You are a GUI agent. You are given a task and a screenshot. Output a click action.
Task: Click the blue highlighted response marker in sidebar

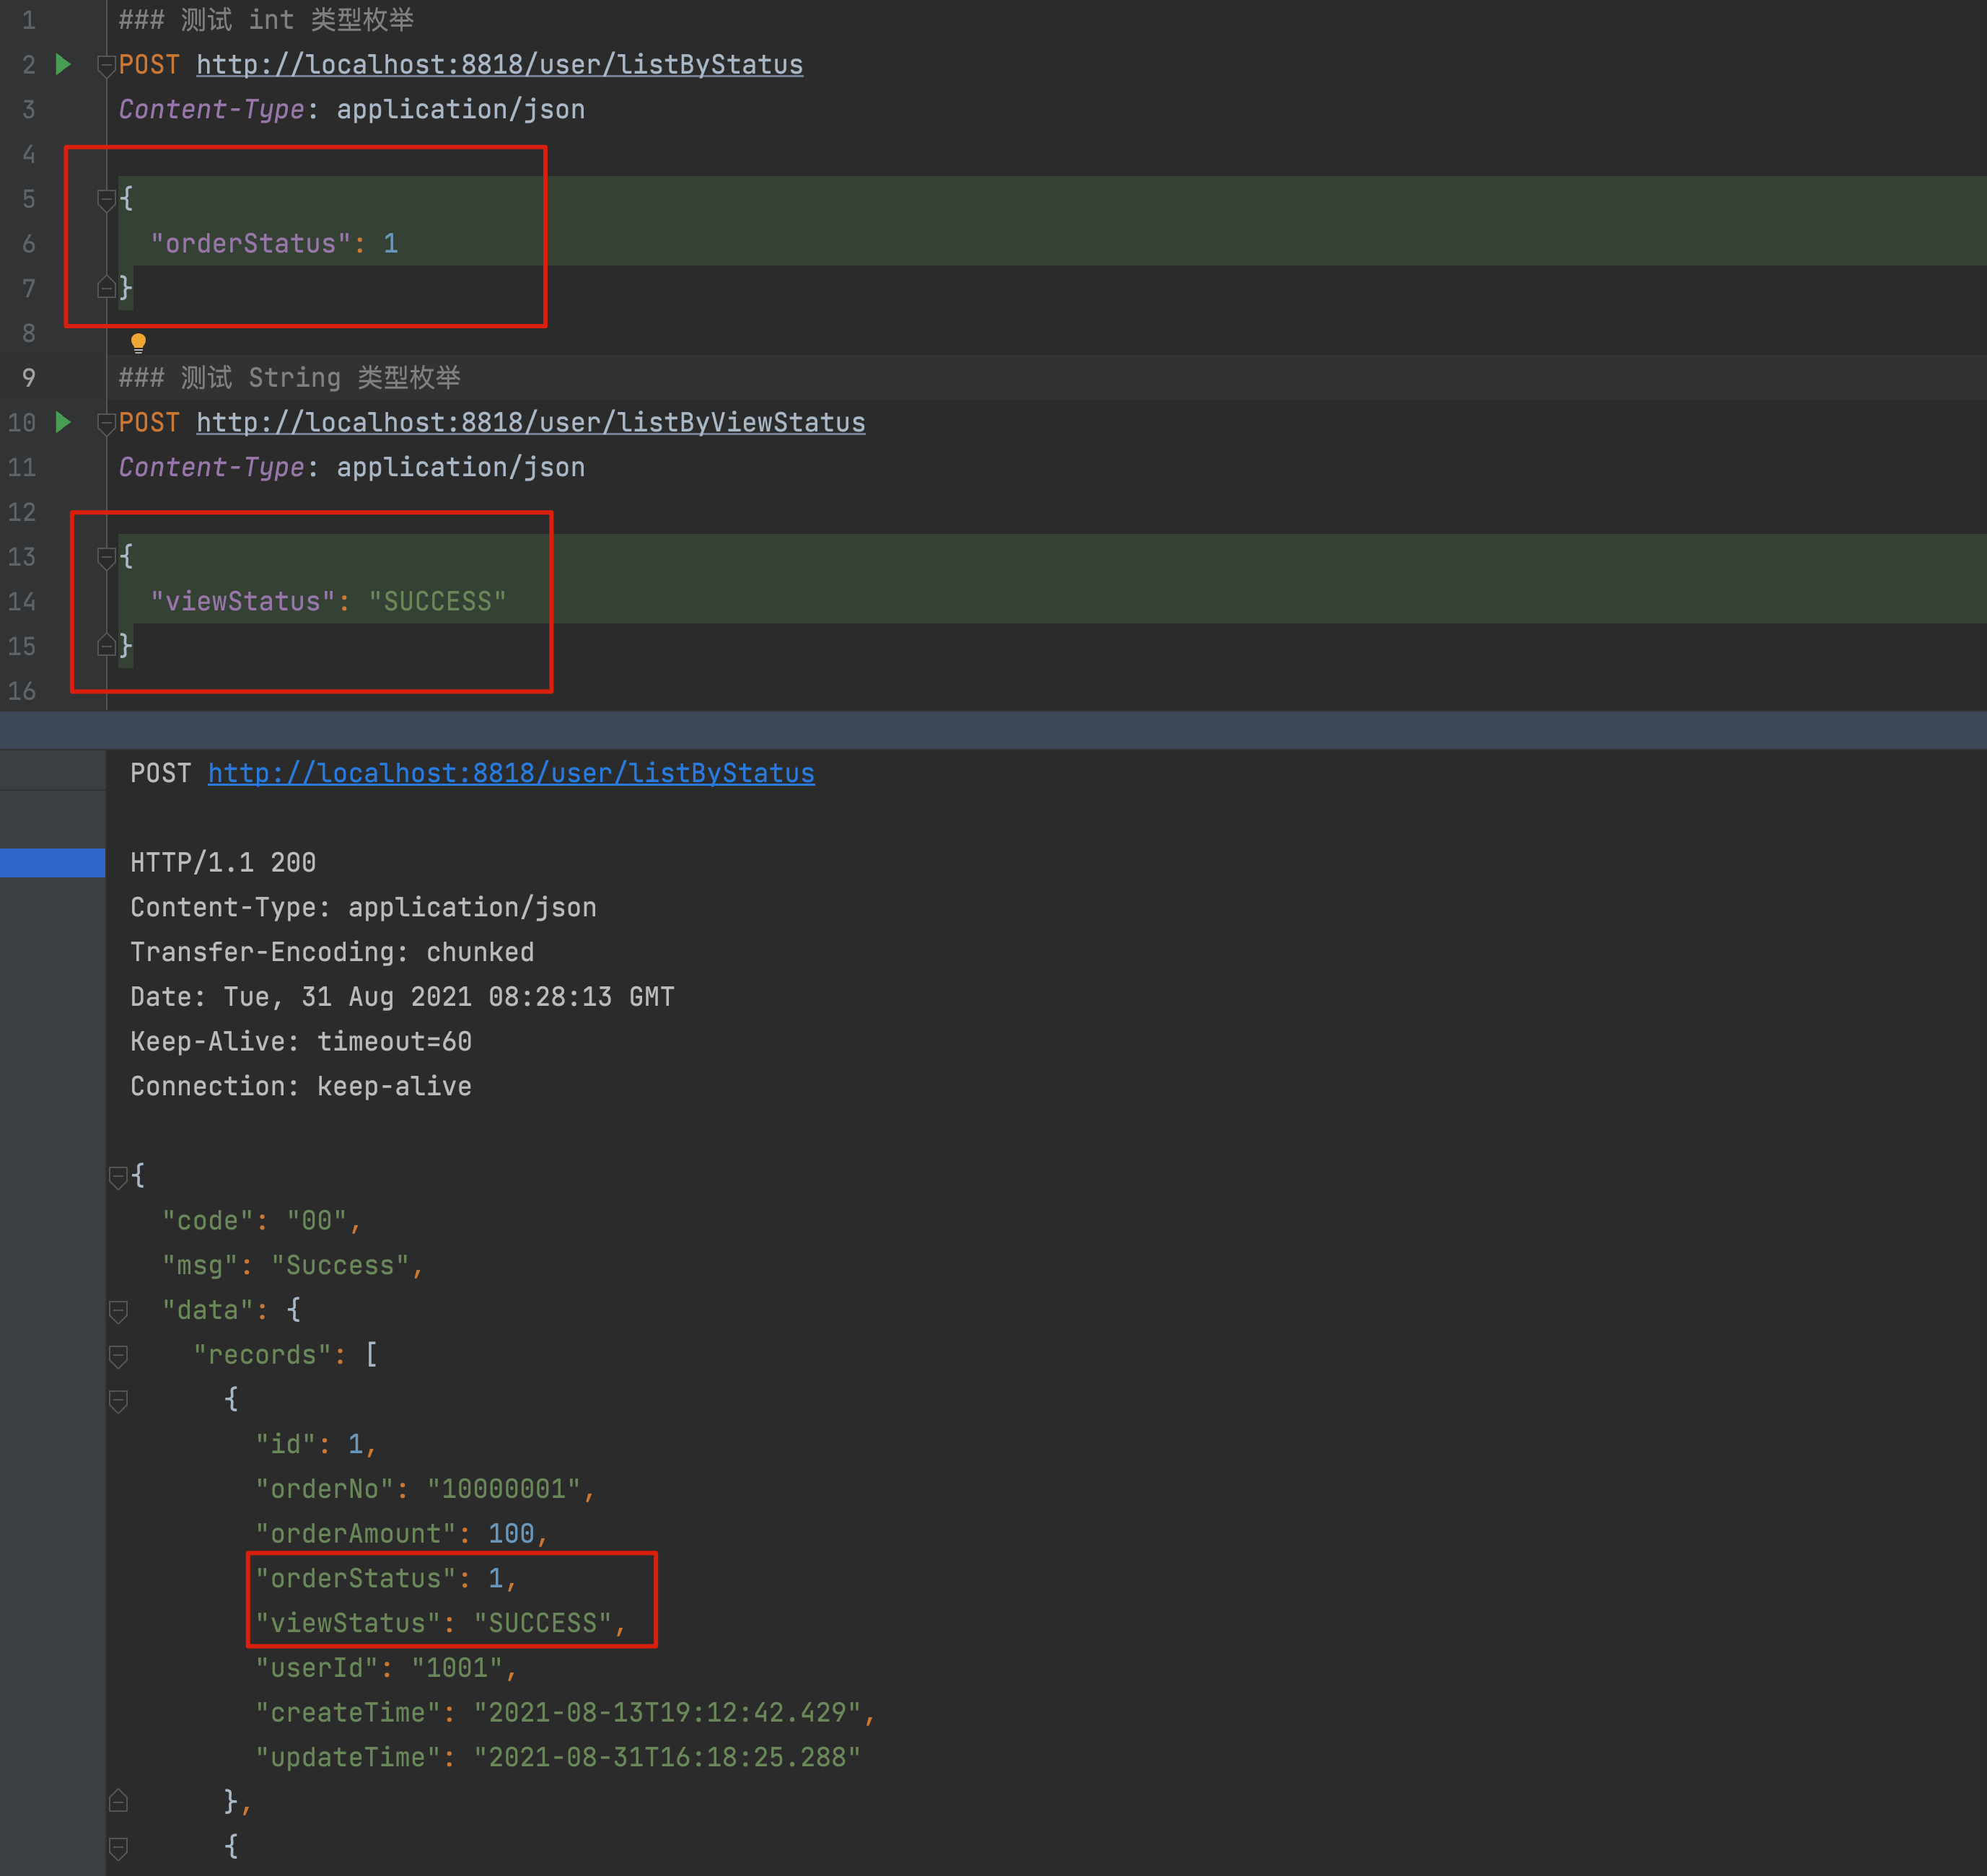coord(52,862)
